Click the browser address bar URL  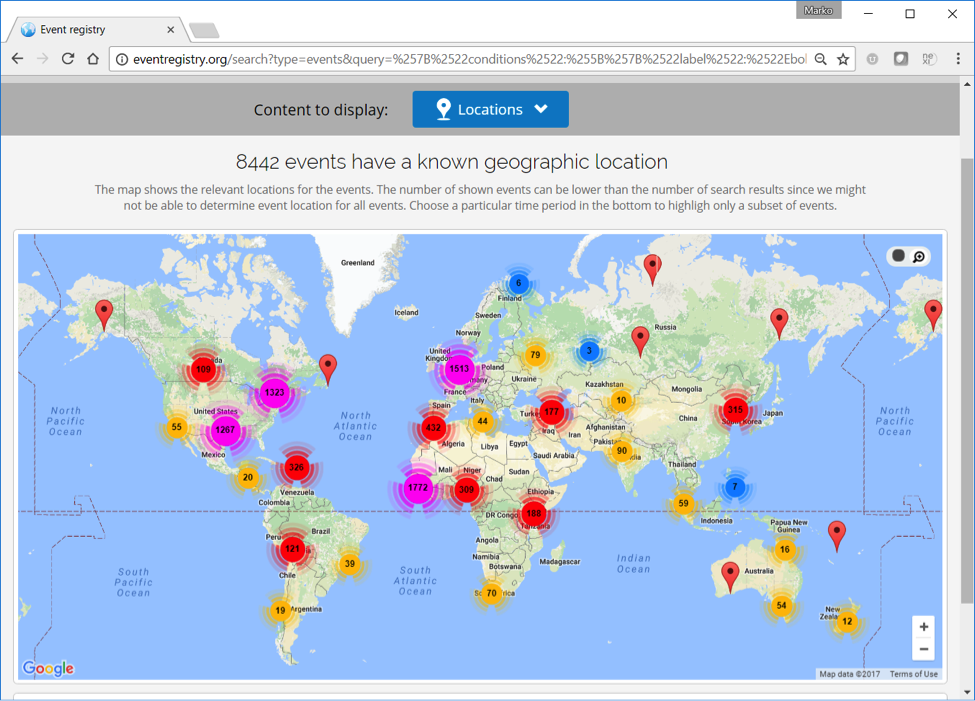point(469,59)
